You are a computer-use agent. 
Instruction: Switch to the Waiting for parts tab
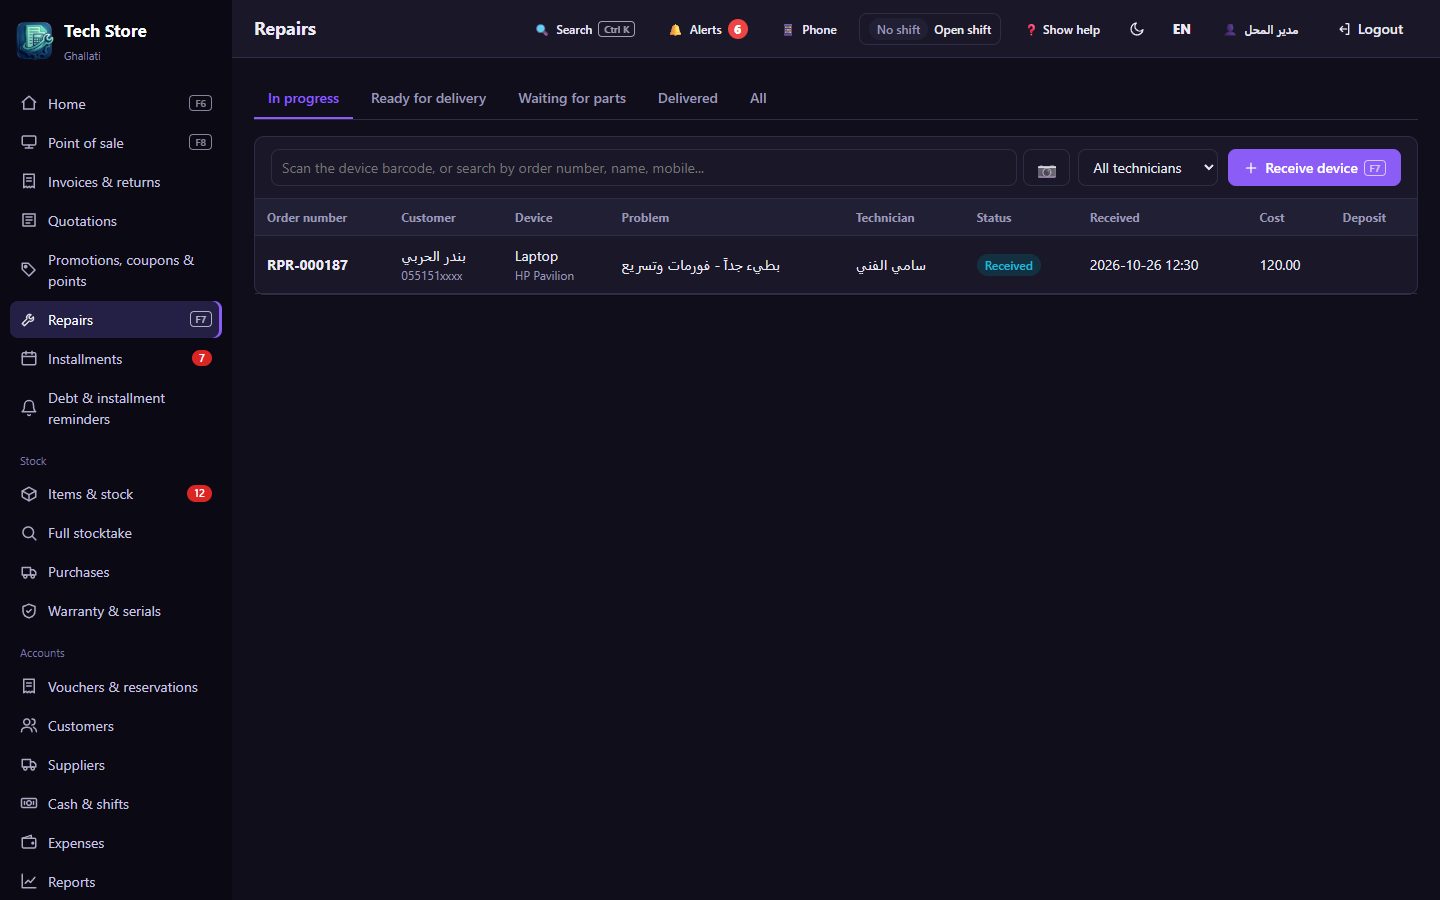572,98
